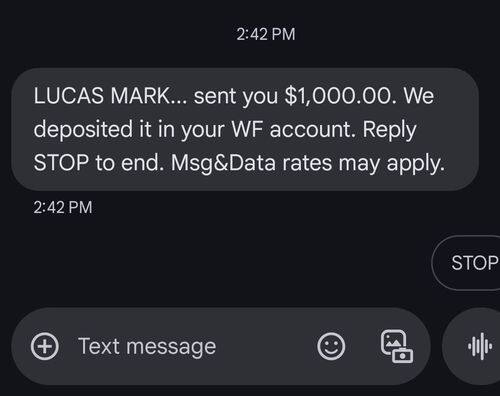Screen dimensions: 500x396
Task: Click the word Reply in the message
Action: click(389, 130)
